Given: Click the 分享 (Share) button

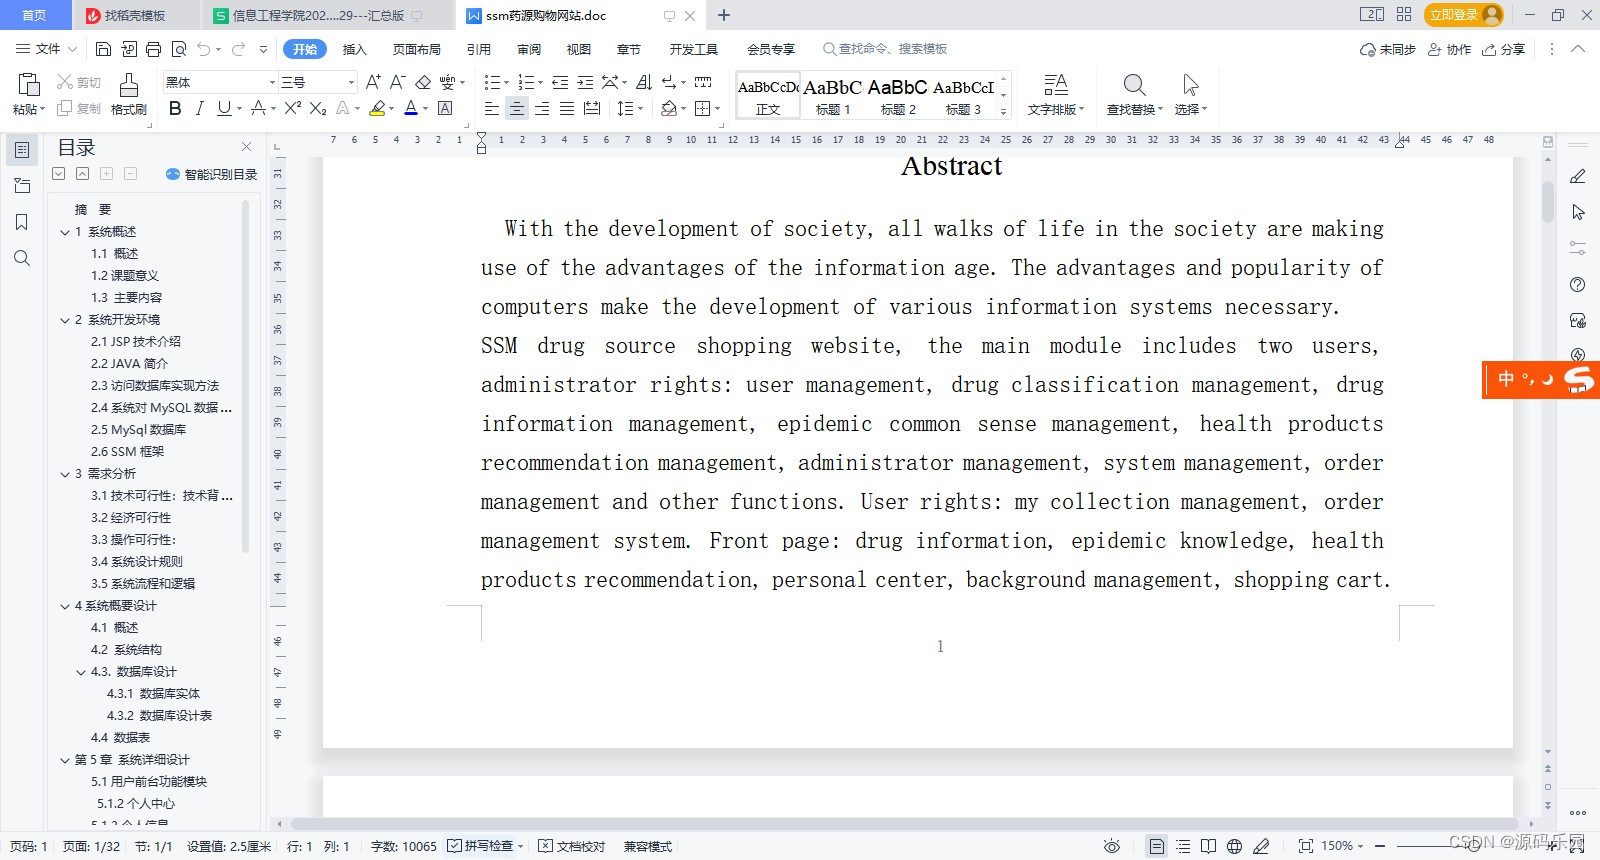Looking at the screenshot, I should click(x=1504, y=49).
